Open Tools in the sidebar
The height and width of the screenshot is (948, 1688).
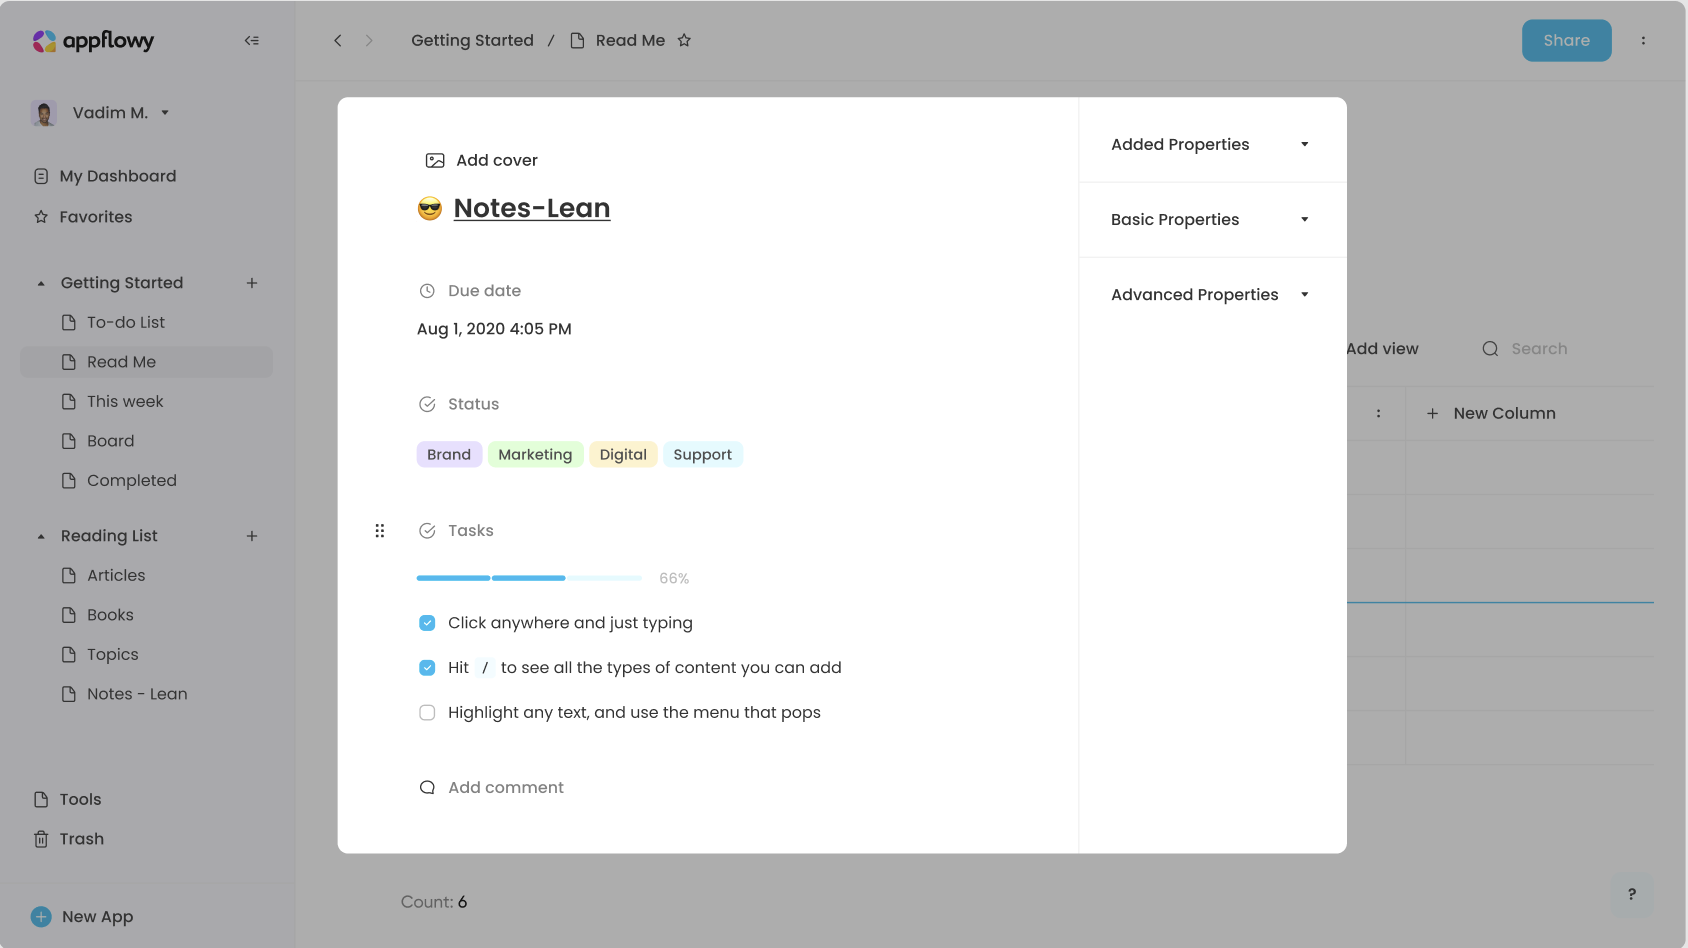pyautogui.click(x=80, y=799)
